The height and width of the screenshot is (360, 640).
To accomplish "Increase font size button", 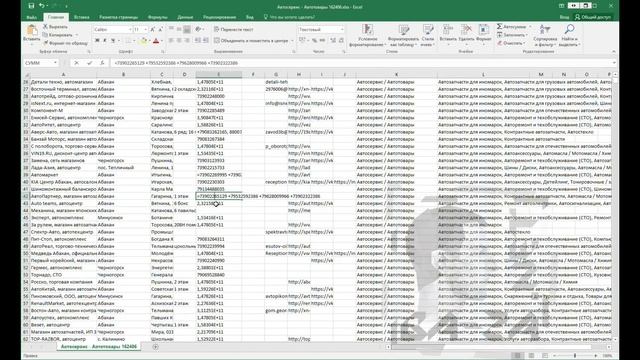I will pos(152,29).
